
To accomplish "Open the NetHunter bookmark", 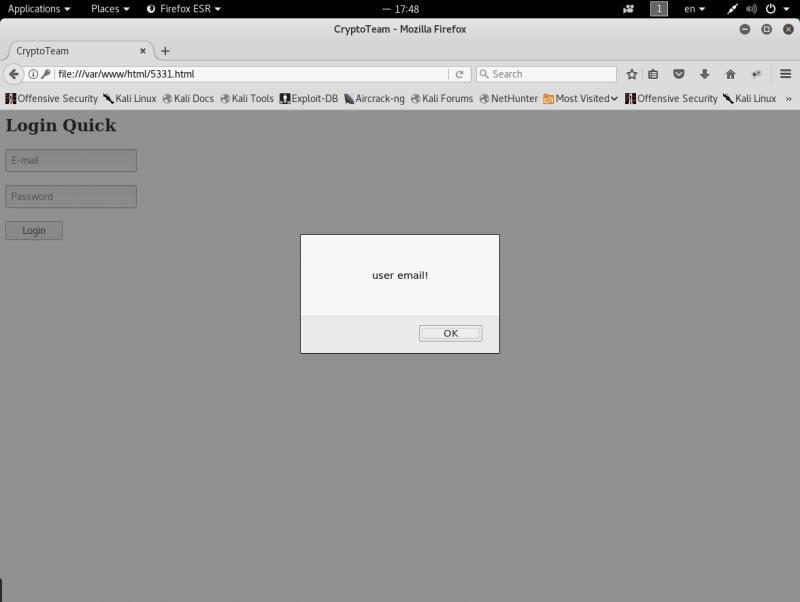I will [509, 98].
